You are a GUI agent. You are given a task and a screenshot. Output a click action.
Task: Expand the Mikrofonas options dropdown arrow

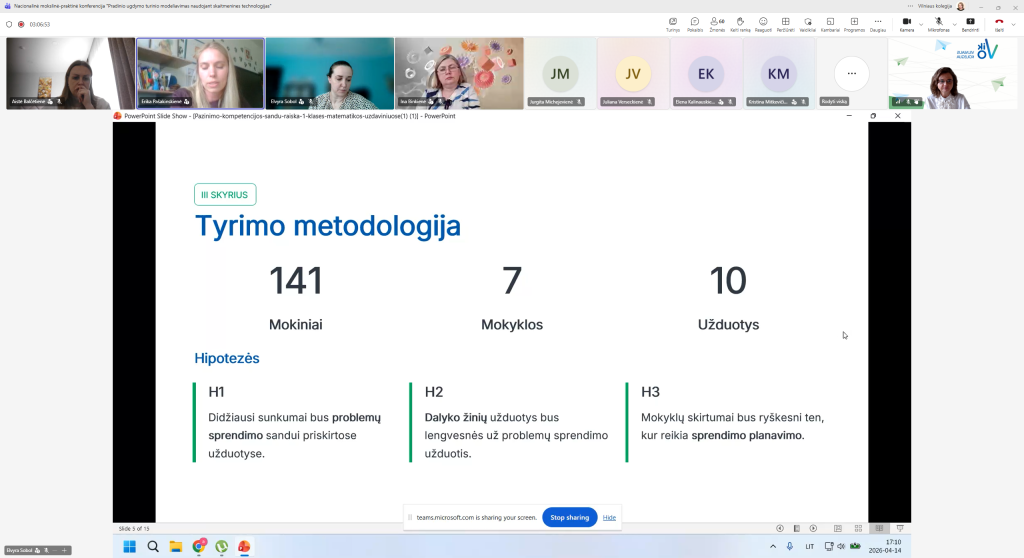point(953,24)
